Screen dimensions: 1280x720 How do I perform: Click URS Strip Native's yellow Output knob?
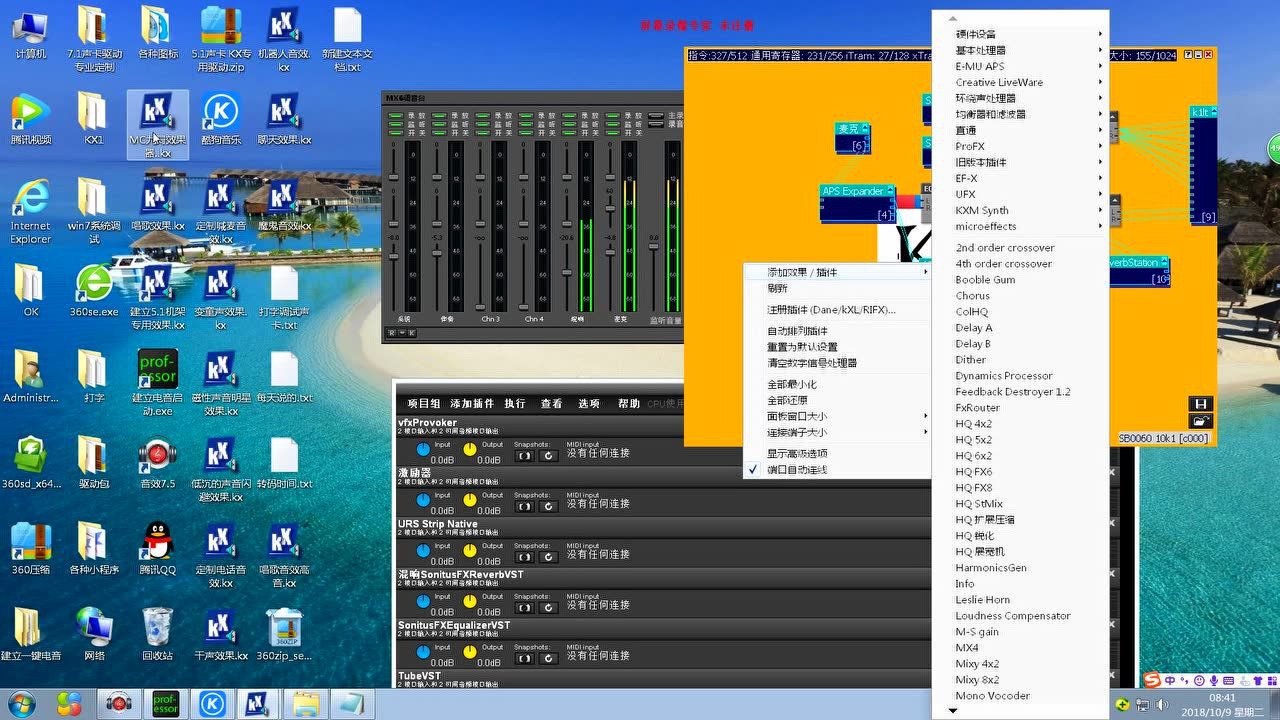click(x=470, y=549)
